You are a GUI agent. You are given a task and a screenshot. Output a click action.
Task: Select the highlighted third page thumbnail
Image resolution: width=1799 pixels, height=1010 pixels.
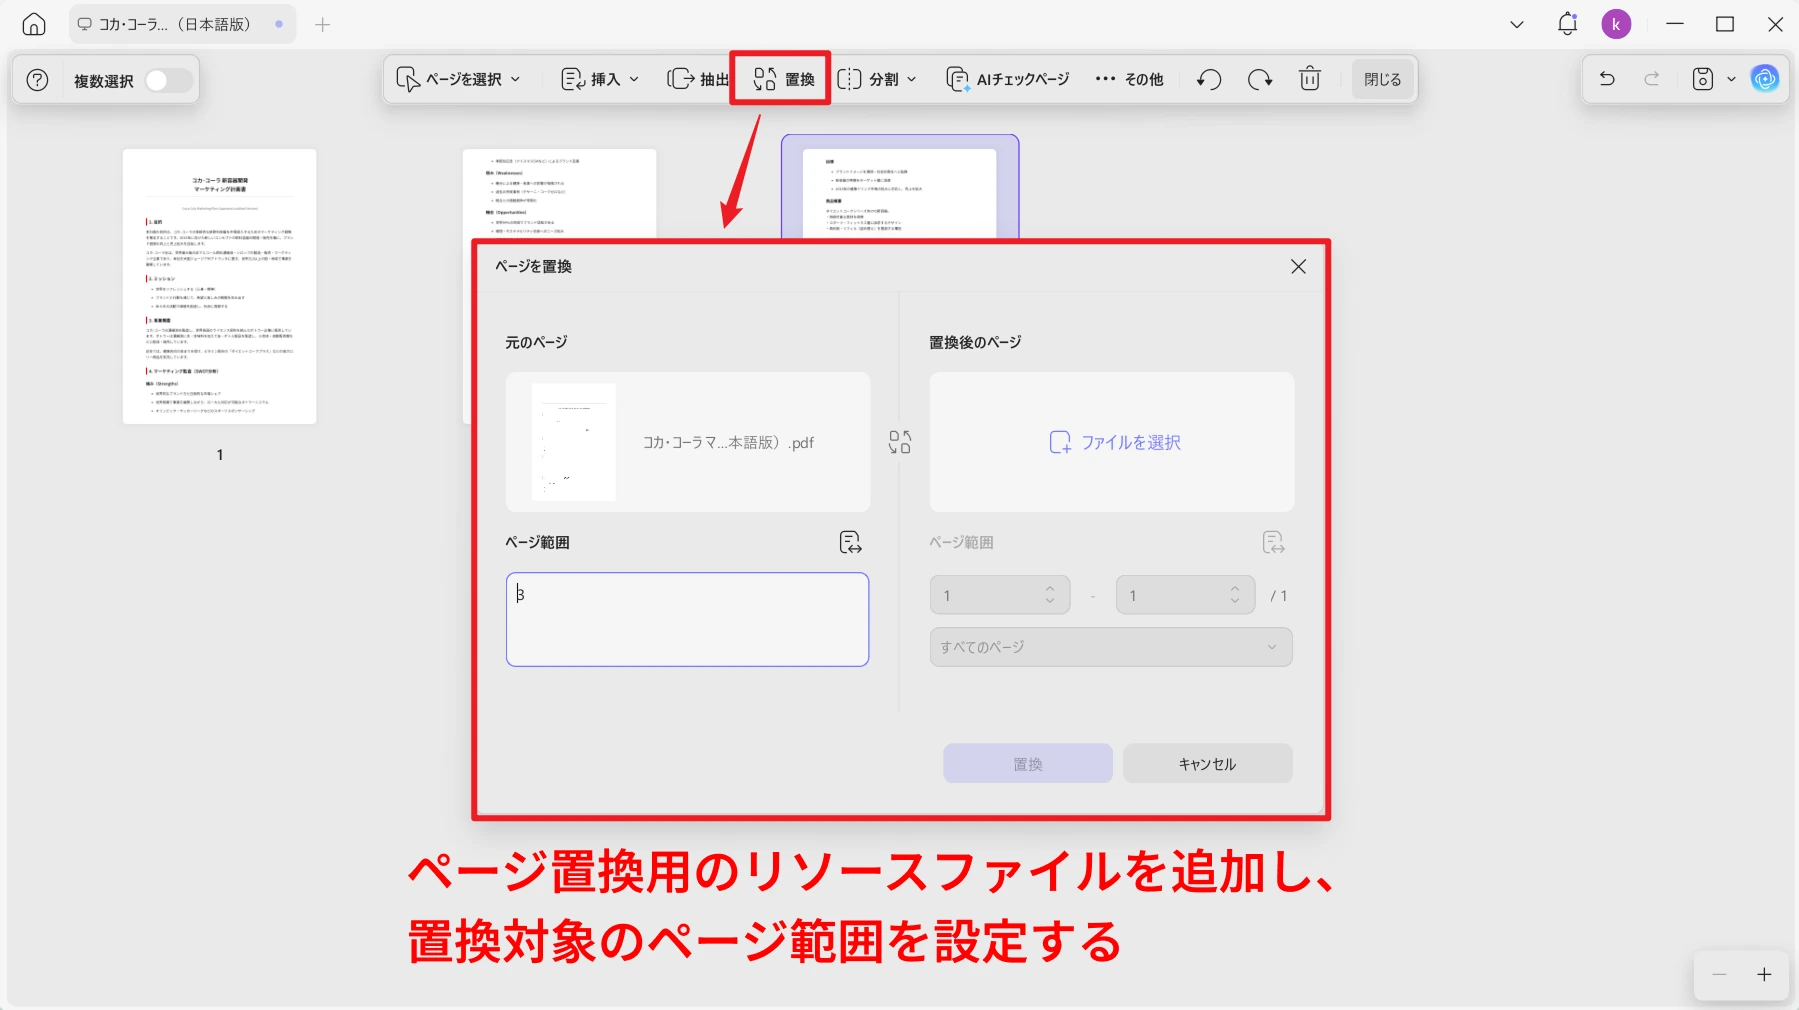tap(900, 189)
